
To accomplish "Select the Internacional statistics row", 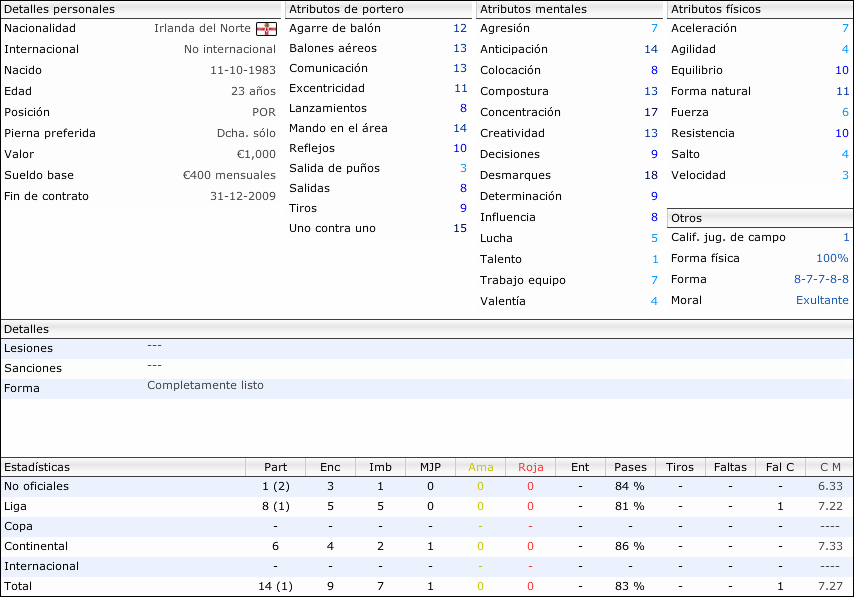I will click(x=427, y=566).
